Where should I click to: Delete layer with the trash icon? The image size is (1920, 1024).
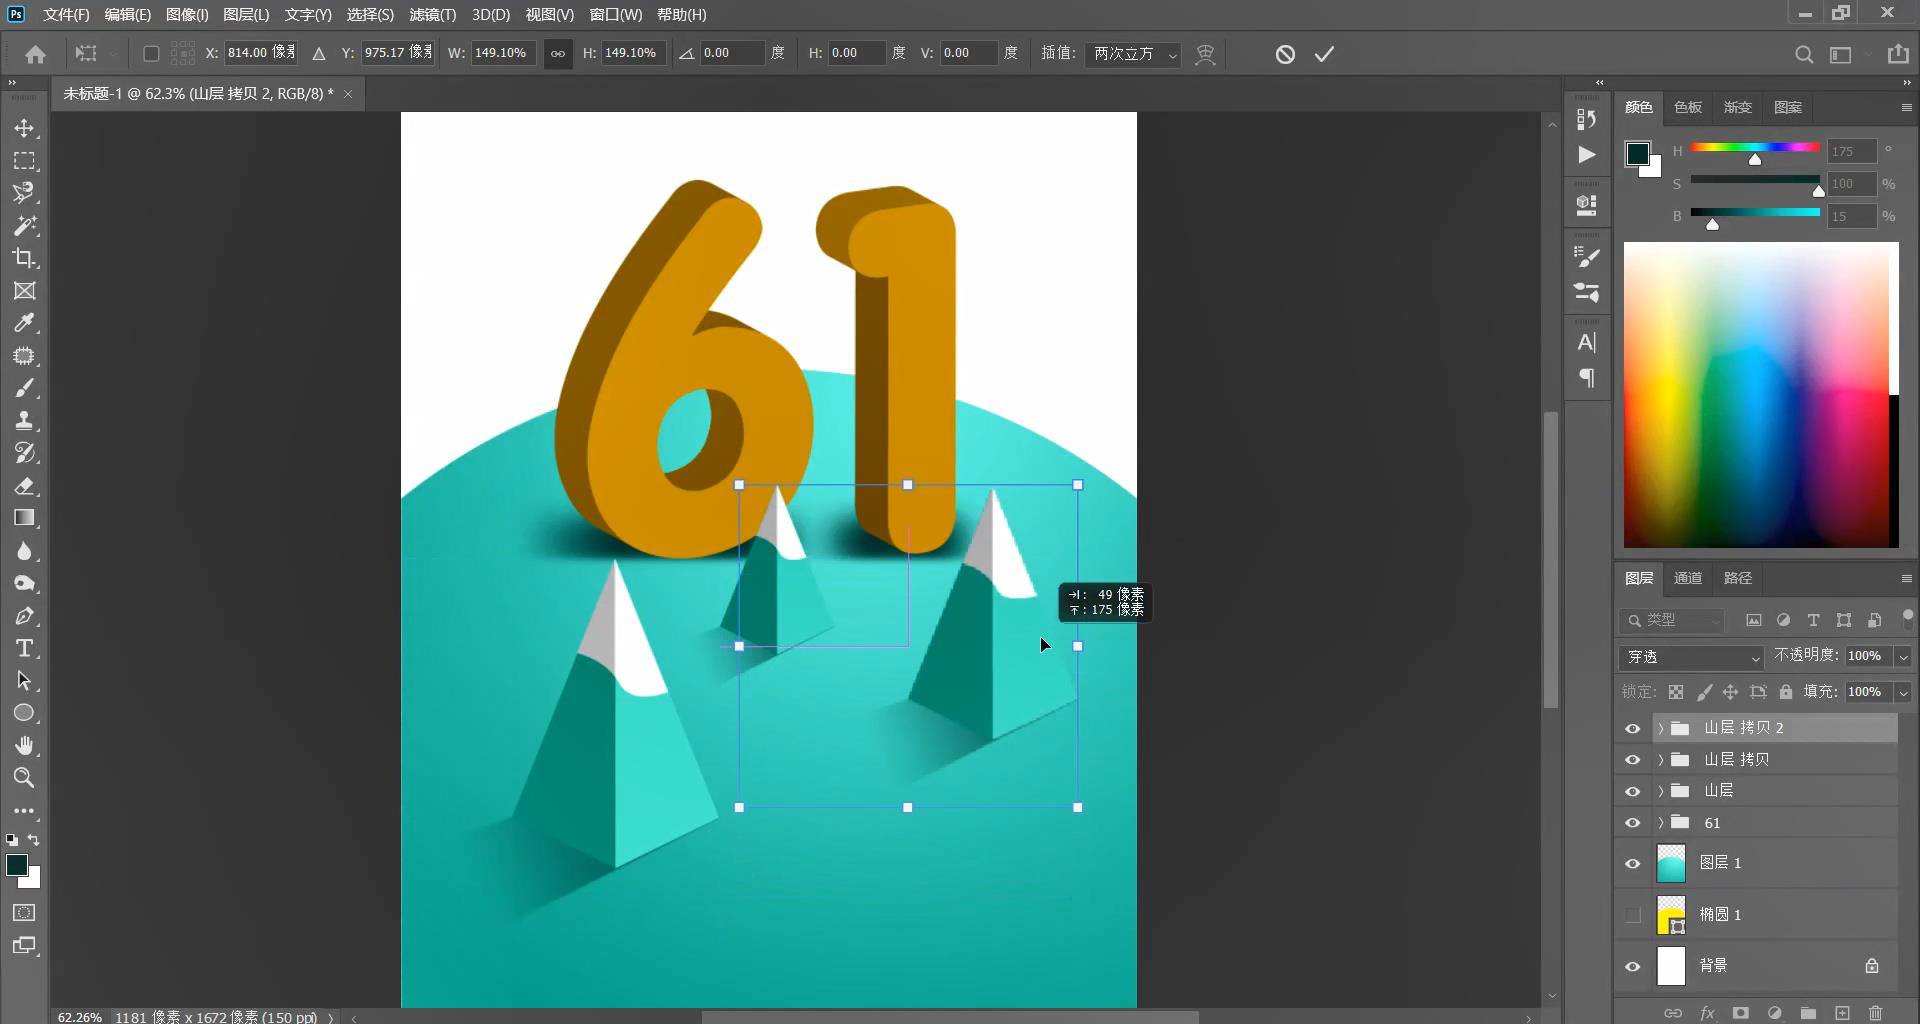[x=1876, y=1013]
